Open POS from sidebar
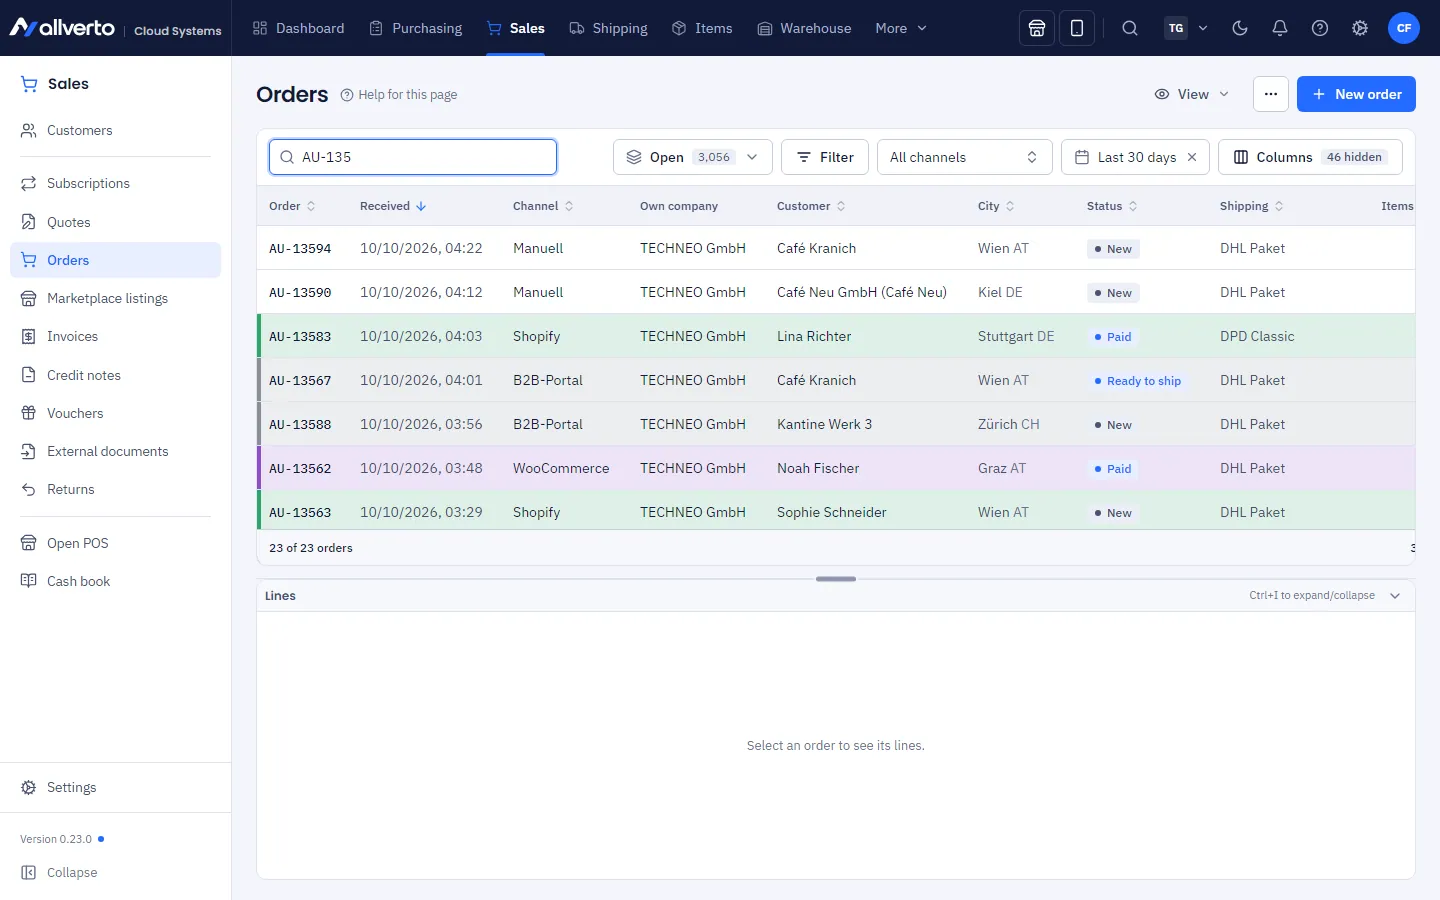The image size is (1440, 900). pos(115,543)
